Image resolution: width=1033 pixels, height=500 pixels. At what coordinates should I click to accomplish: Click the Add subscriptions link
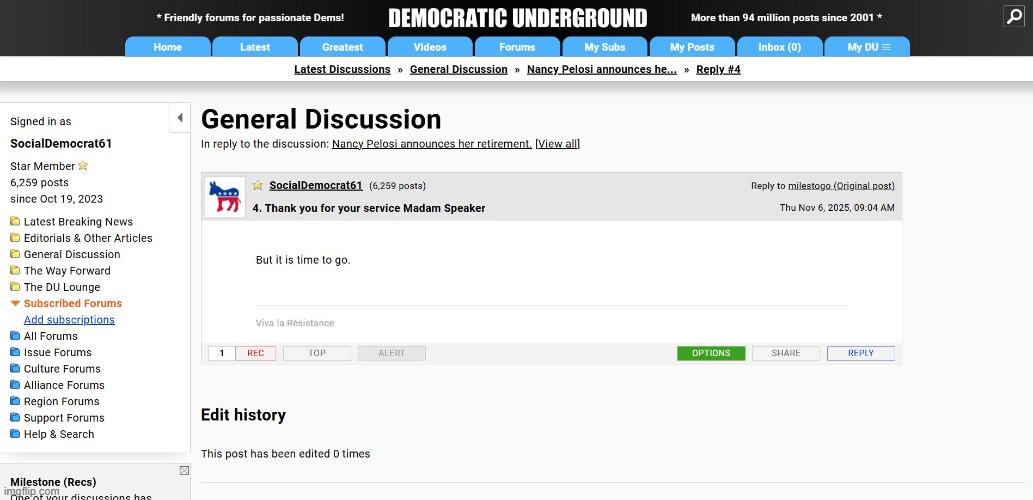pyautogui.click(x=69, y=320)
